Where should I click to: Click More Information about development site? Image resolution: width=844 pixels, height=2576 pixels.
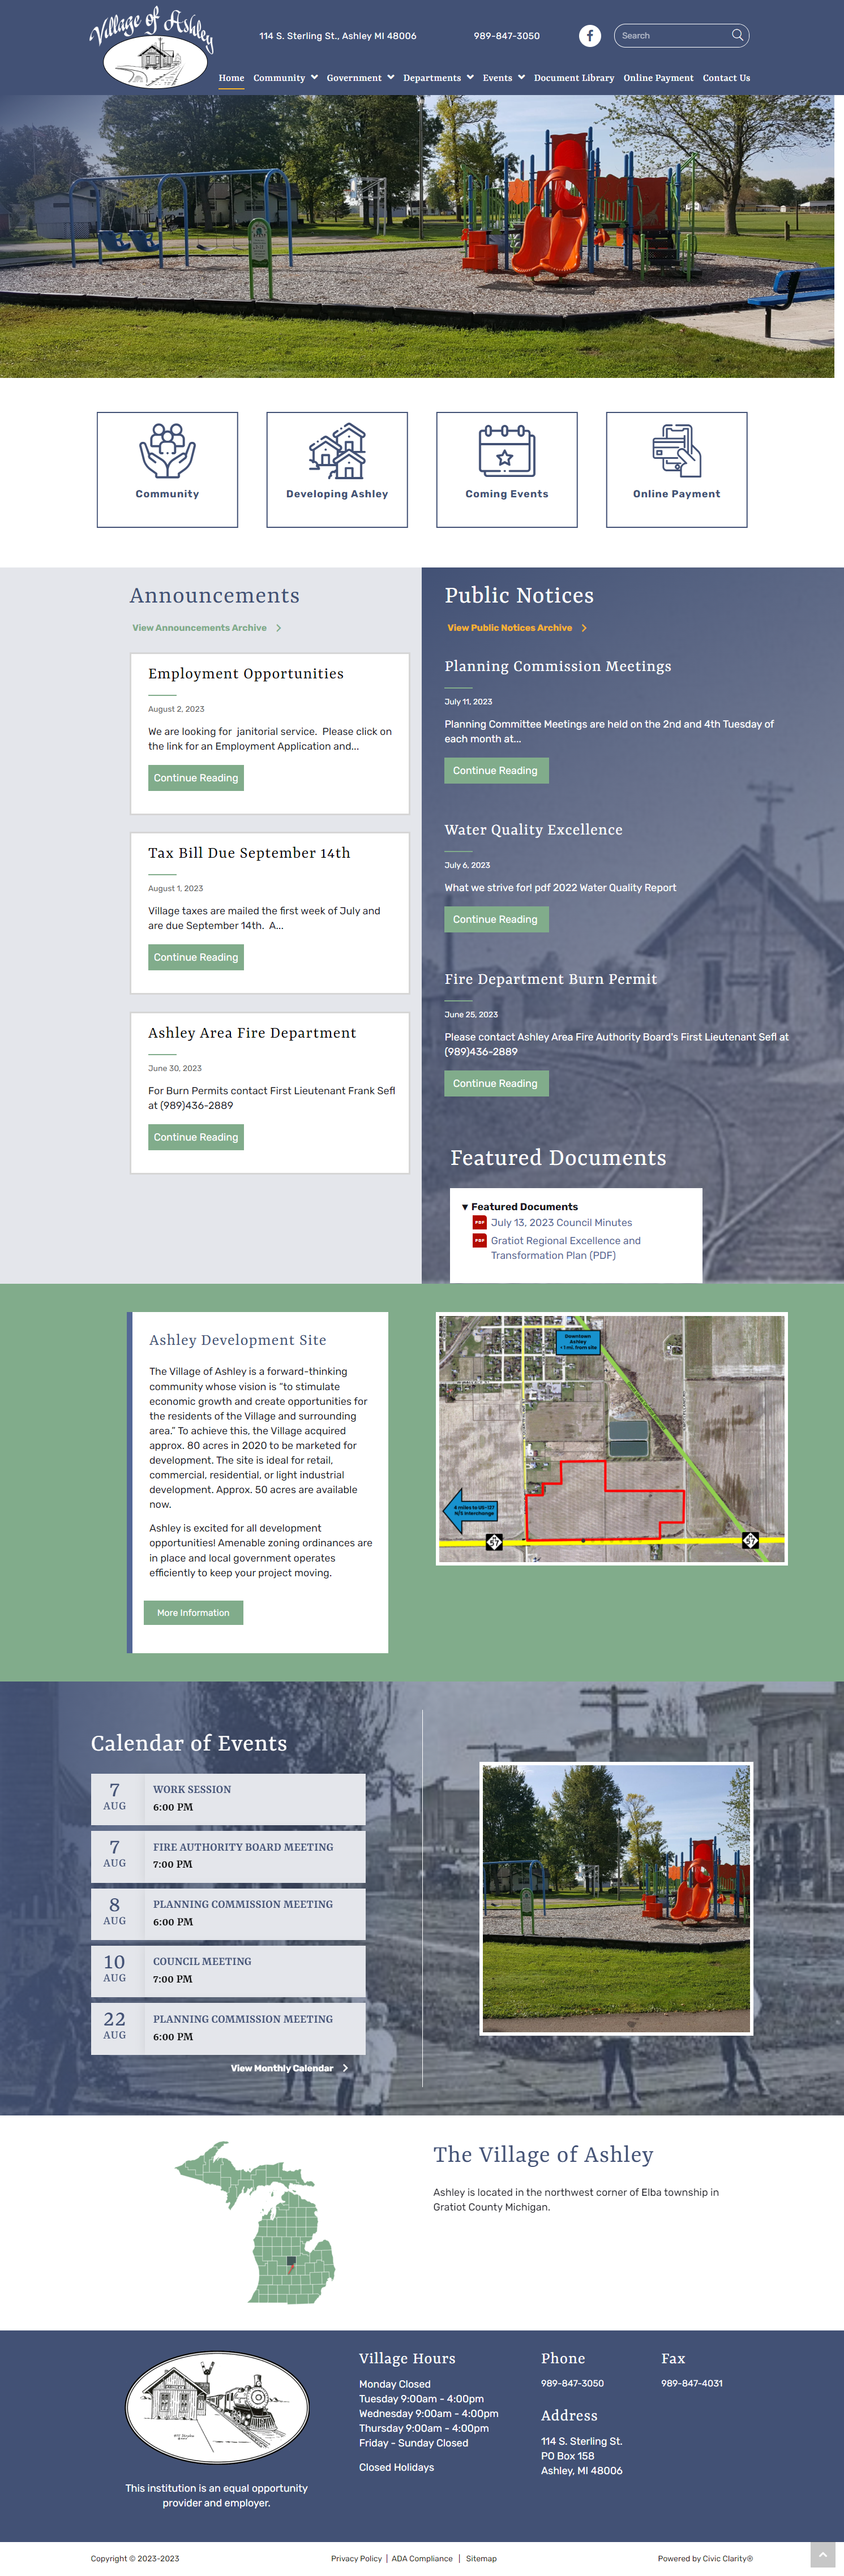(x=193, y=1612)
